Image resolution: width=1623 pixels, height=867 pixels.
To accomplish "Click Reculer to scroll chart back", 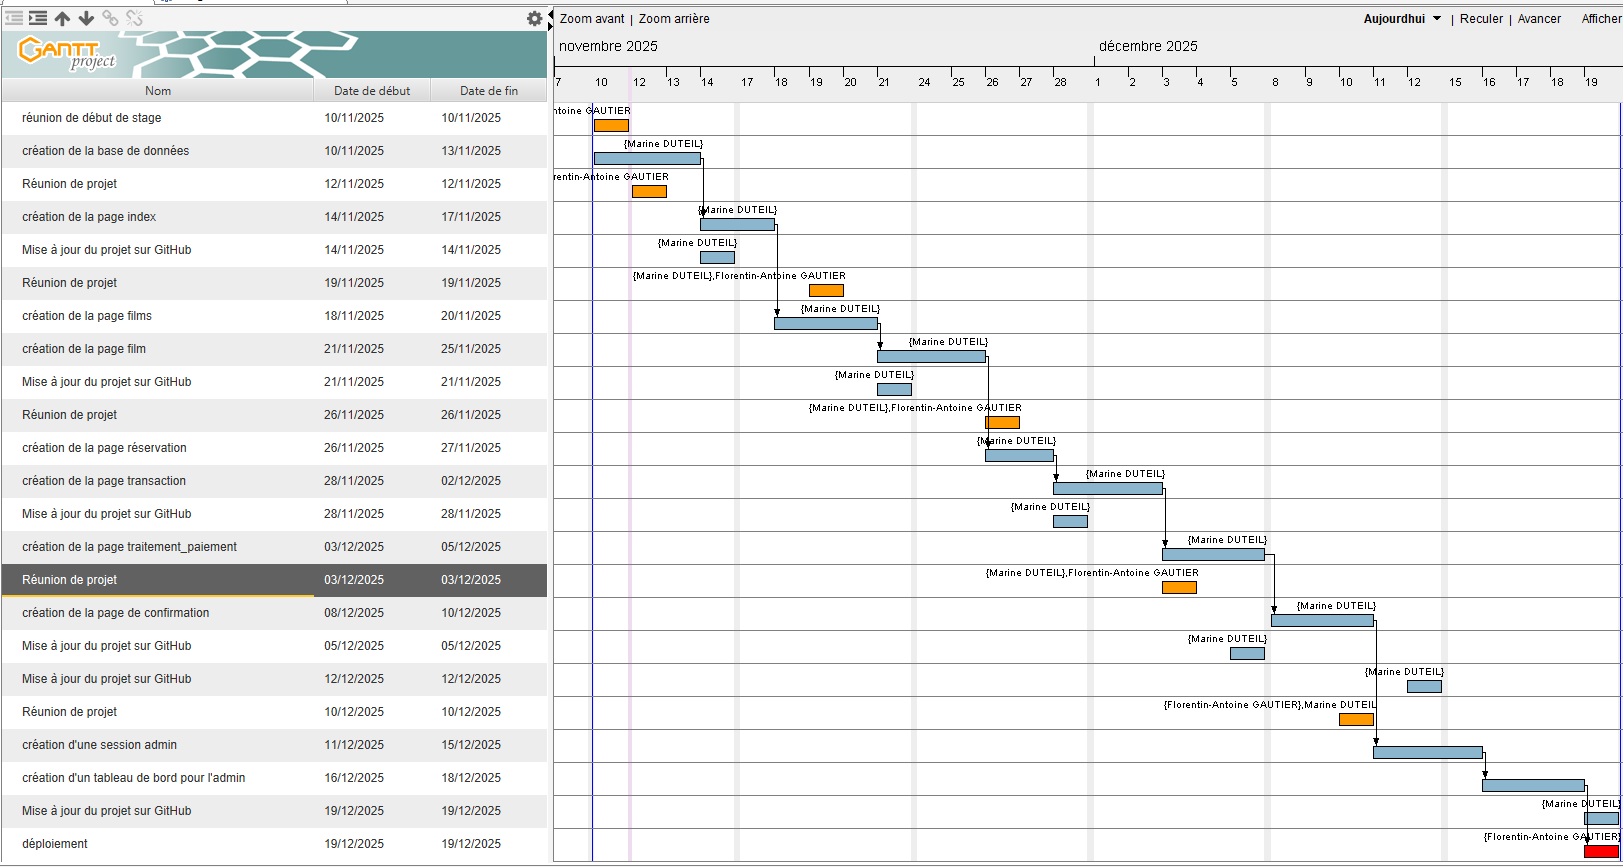I will [x=1481, y=19].
